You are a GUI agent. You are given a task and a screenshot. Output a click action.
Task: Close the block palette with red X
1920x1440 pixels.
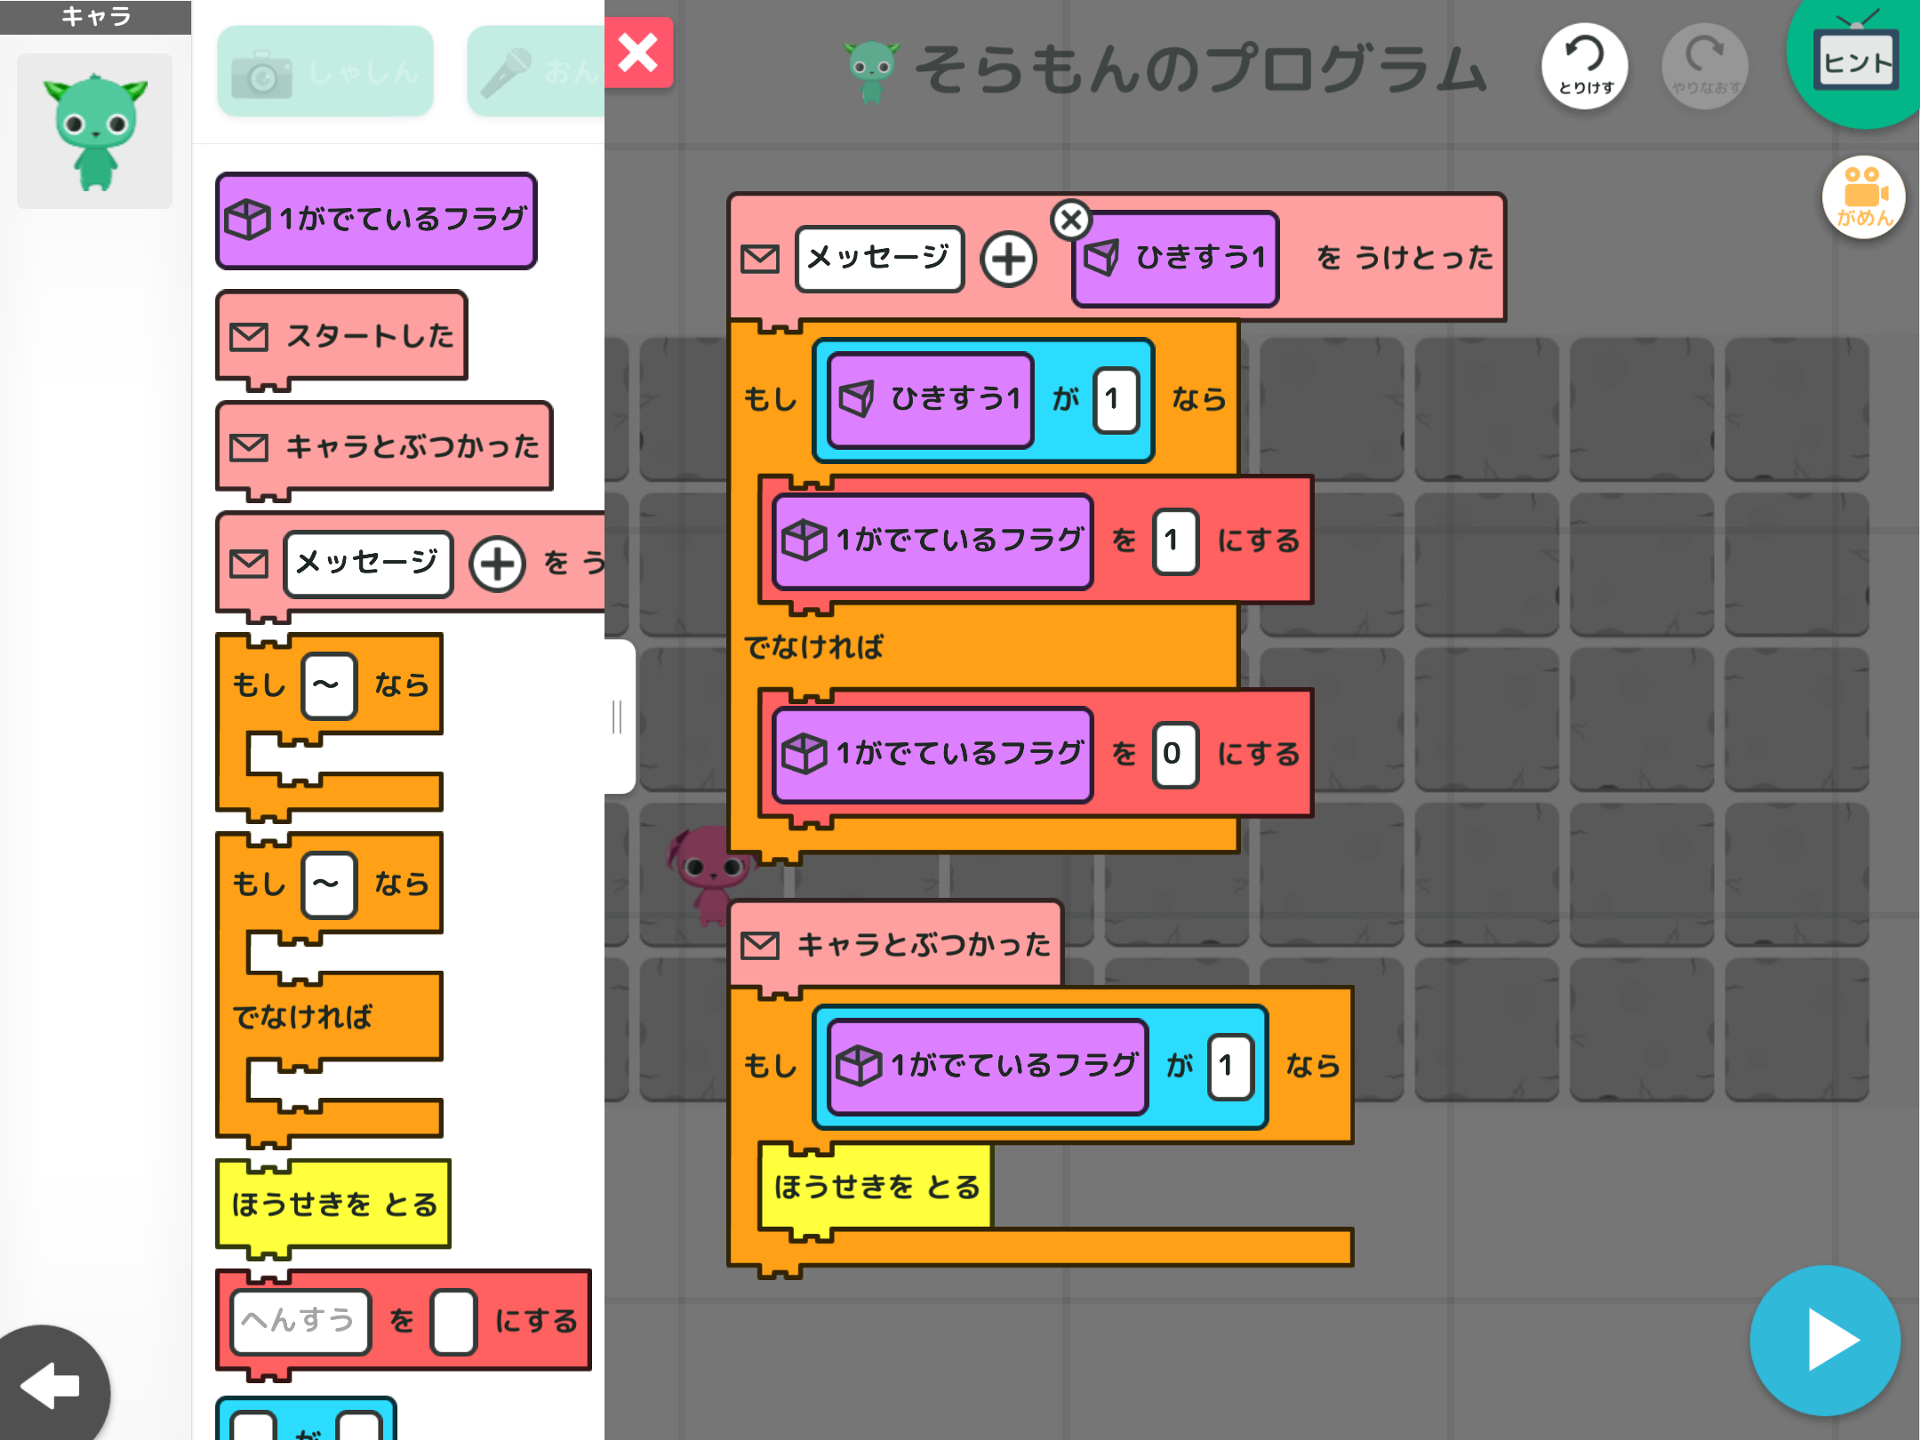click(638, 53)
